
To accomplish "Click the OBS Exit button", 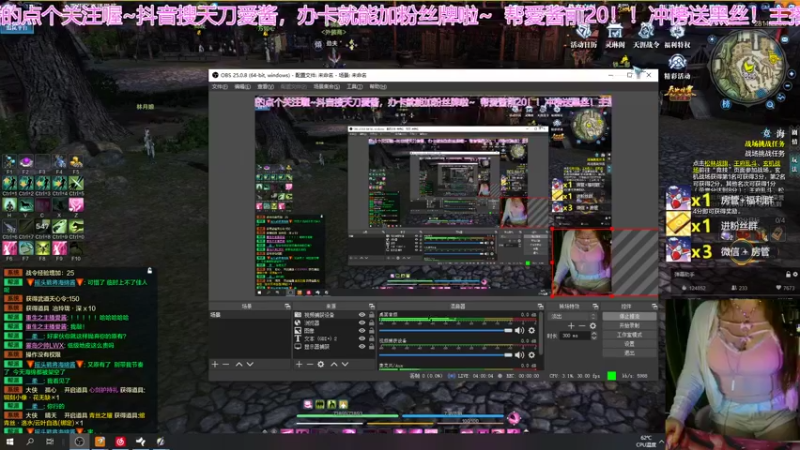I will coord(629,353).
